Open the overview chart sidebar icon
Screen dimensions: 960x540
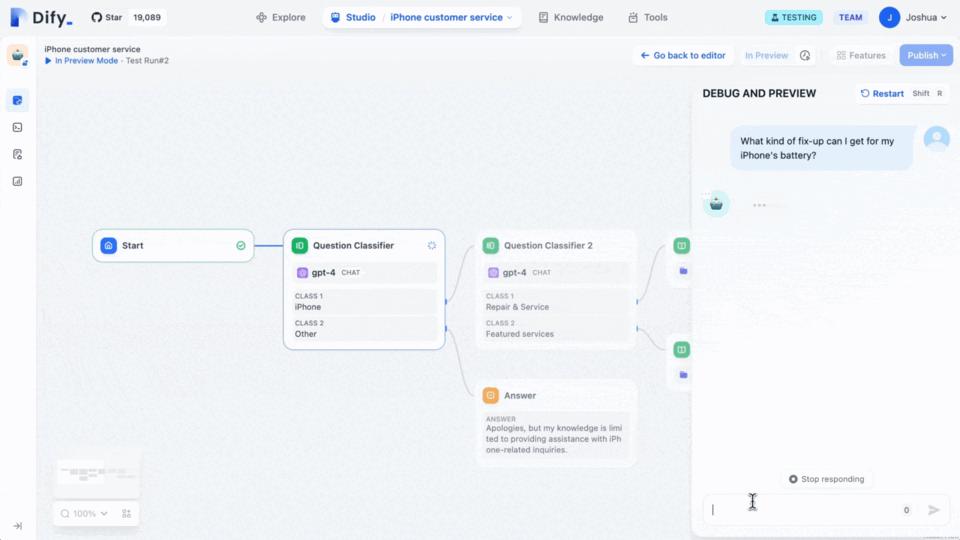tap(17, 181)
